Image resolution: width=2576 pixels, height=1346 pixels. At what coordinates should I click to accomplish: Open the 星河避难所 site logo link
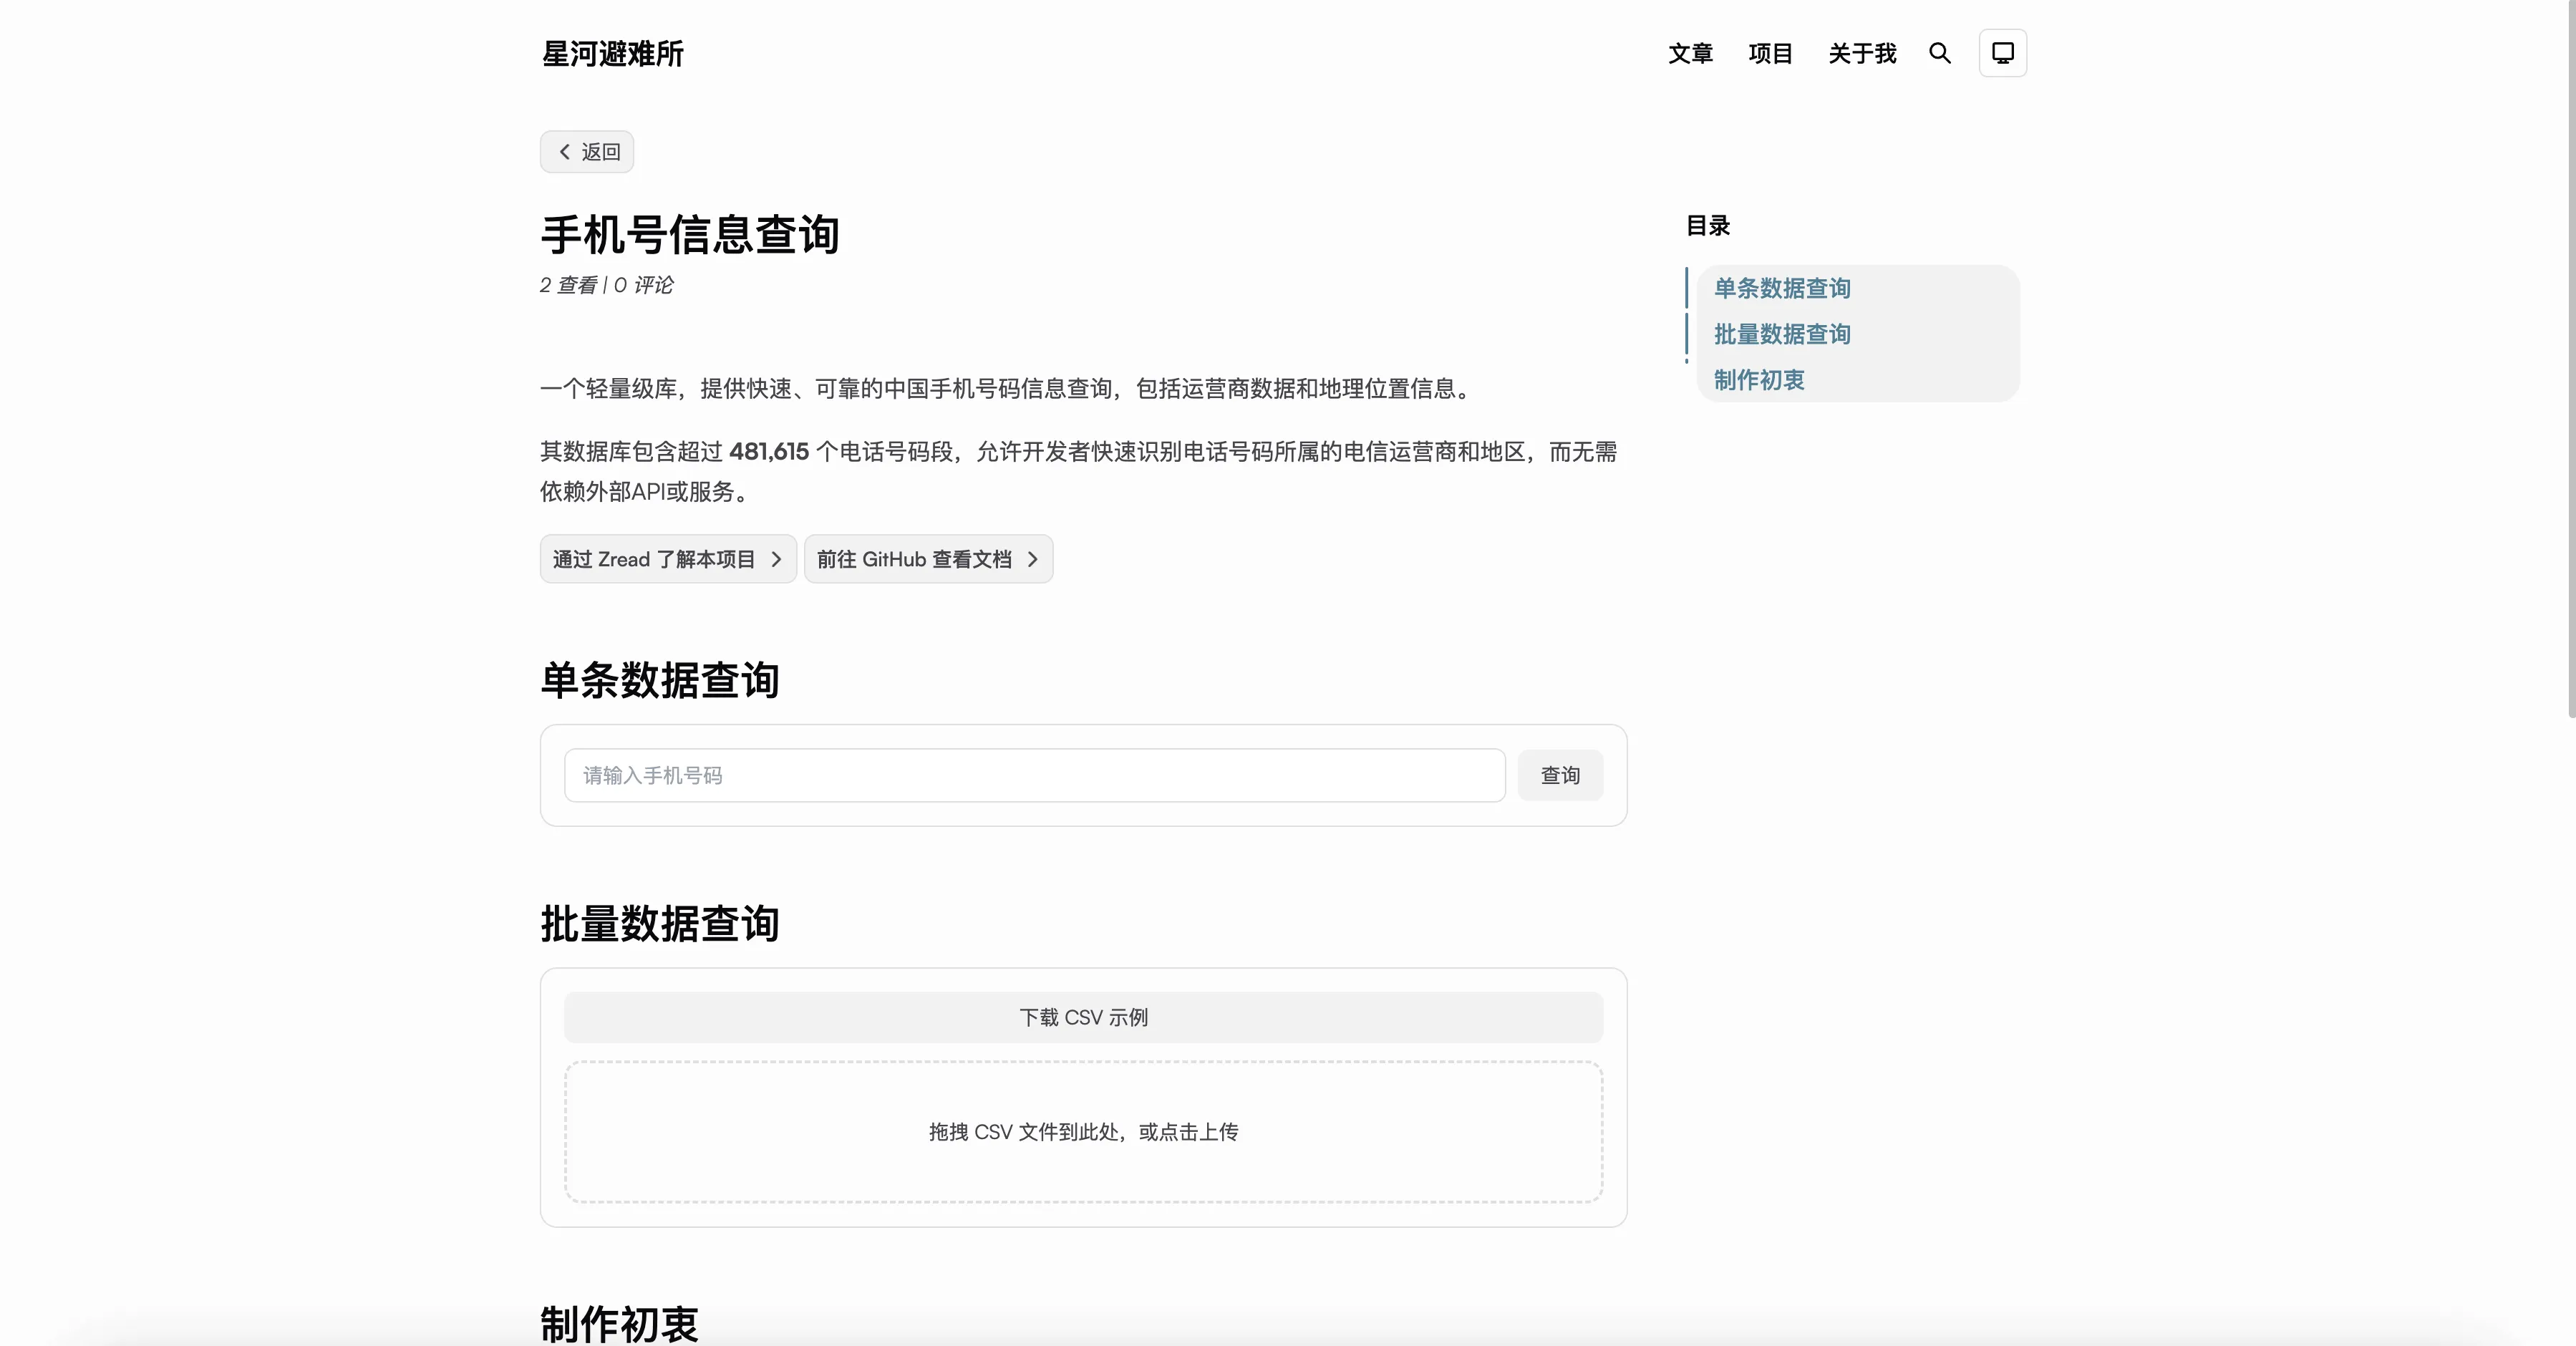pos(611,53)
